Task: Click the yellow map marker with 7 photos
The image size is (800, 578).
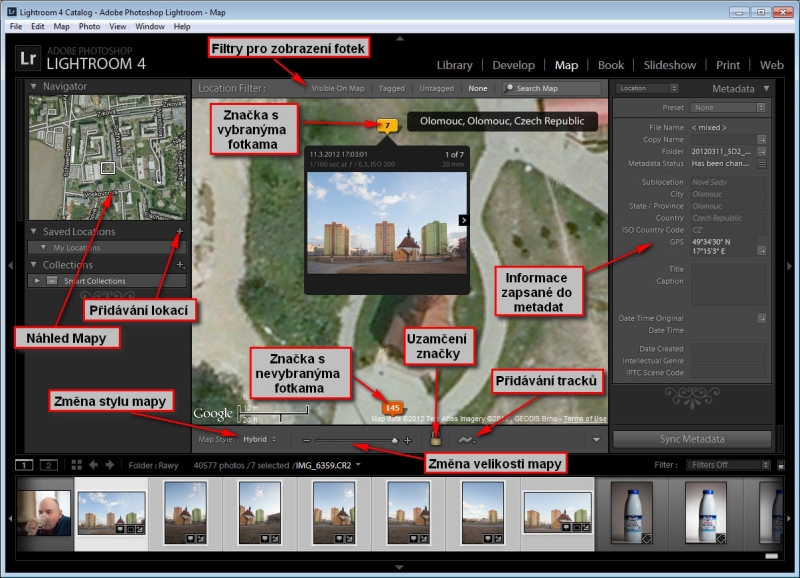Action: (387, 125)
